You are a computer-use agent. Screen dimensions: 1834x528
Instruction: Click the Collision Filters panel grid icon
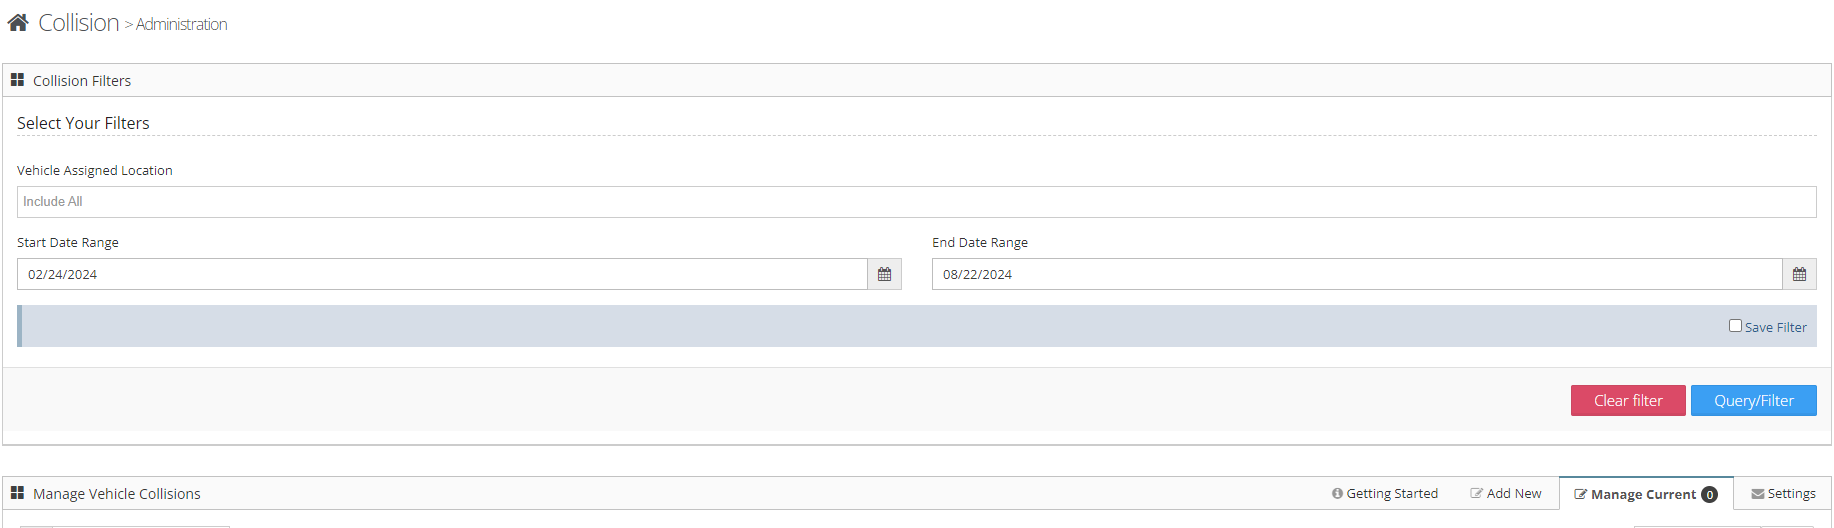click(x=17, y=80)
